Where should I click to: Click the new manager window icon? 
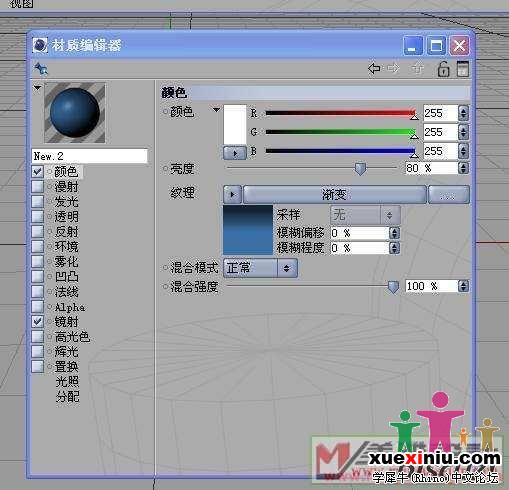click(x=462, y=69)
